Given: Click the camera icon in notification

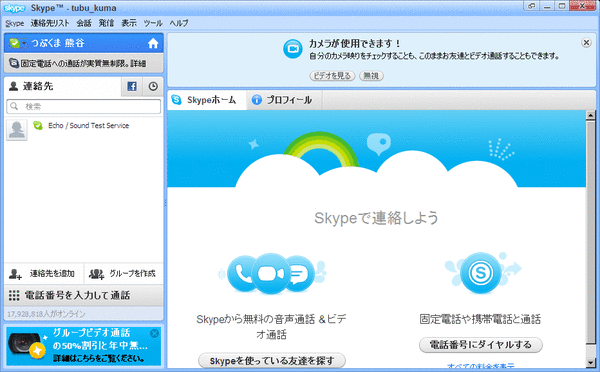Looking at the screenshot, I should point(293,49).
